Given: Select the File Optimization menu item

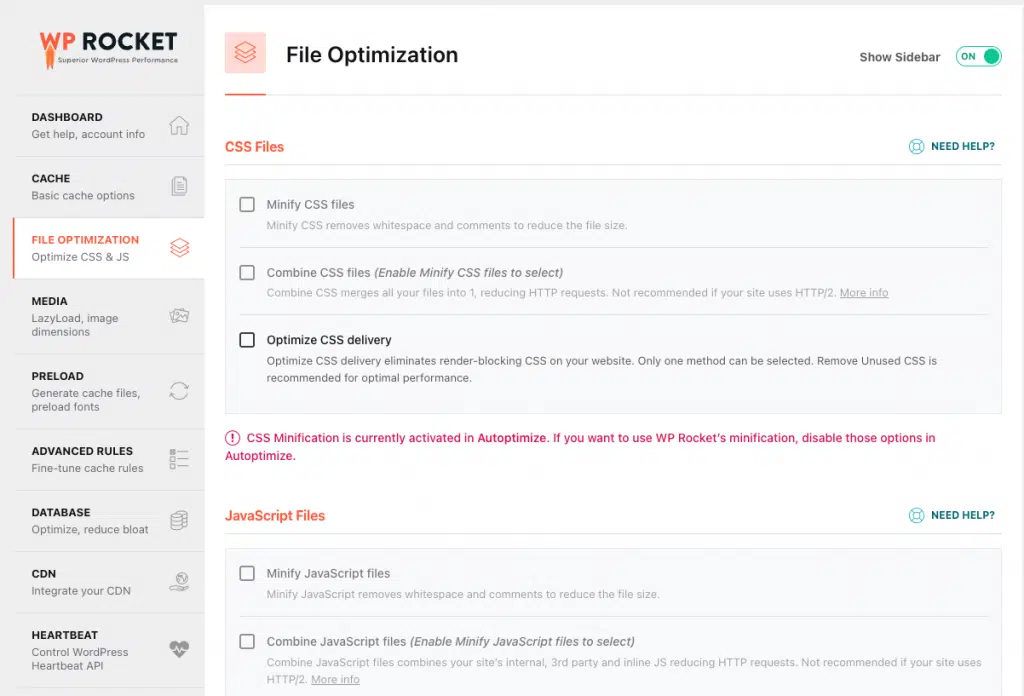Looking at the screenshot, I should coord(108,248).
